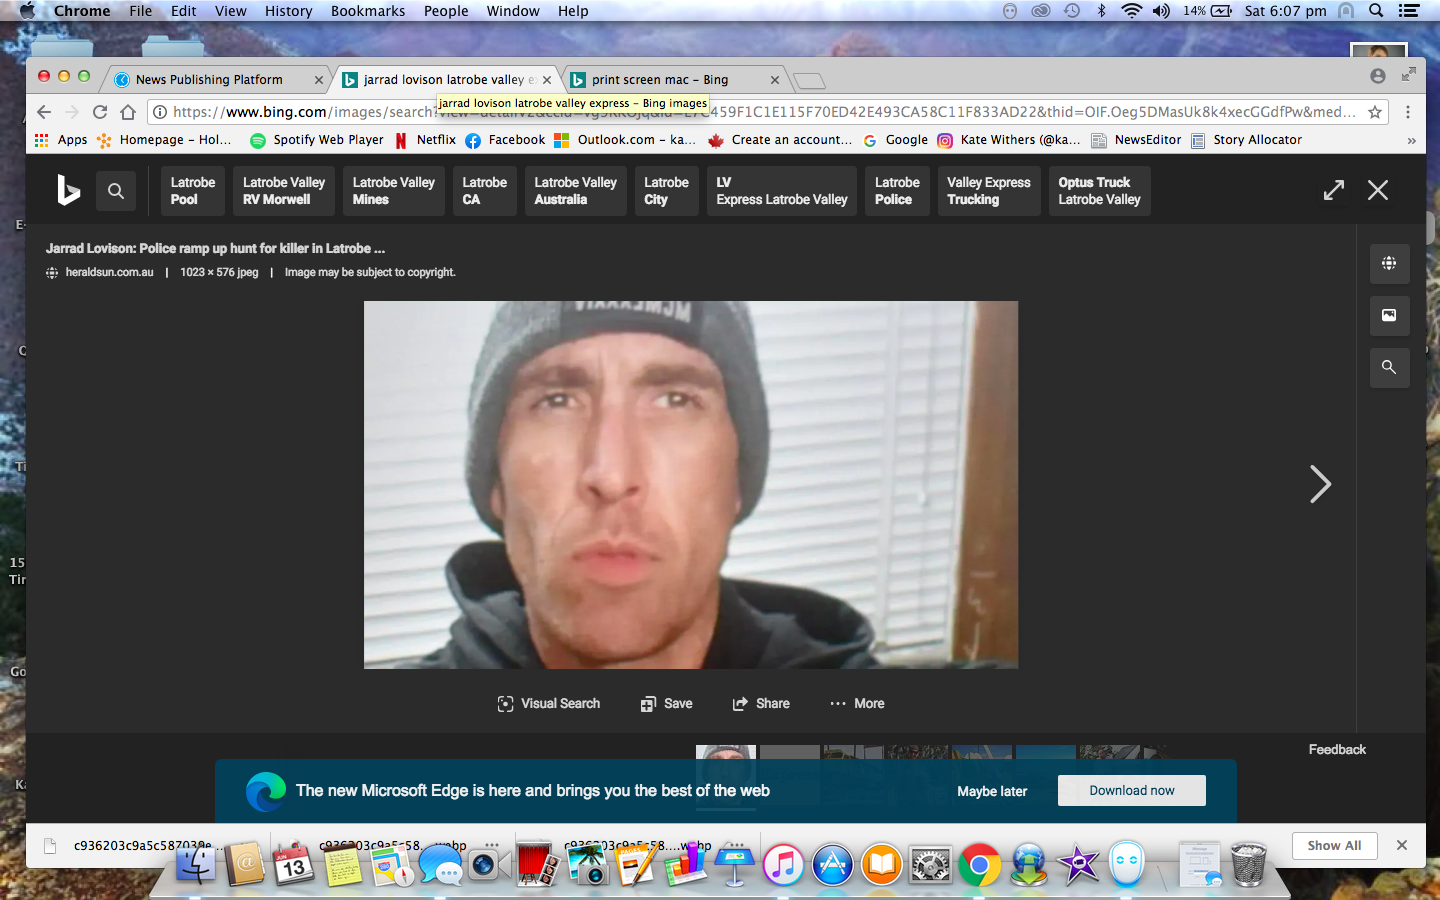Close the Bing image detail view
Image resolution: width=1440 pixels, height=900 pixels.
pyautogui.click(x=1378, y=190)
